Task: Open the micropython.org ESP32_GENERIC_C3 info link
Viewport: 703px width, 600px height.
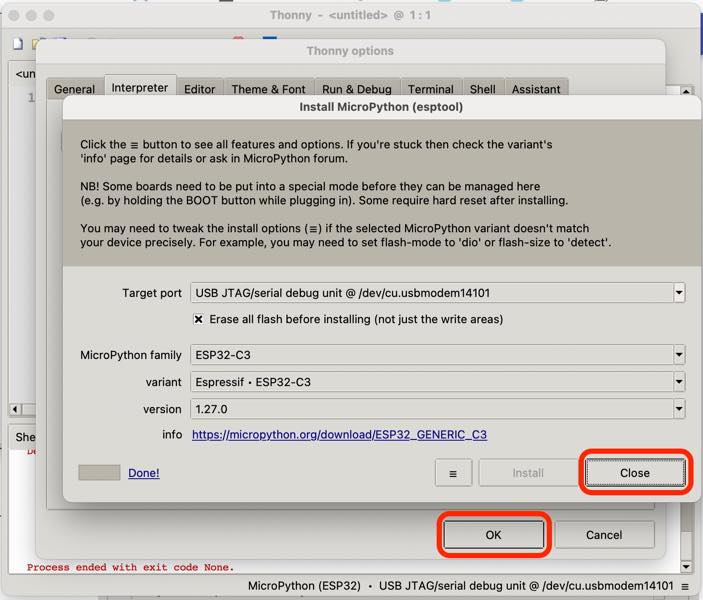Action: [339, 435]
